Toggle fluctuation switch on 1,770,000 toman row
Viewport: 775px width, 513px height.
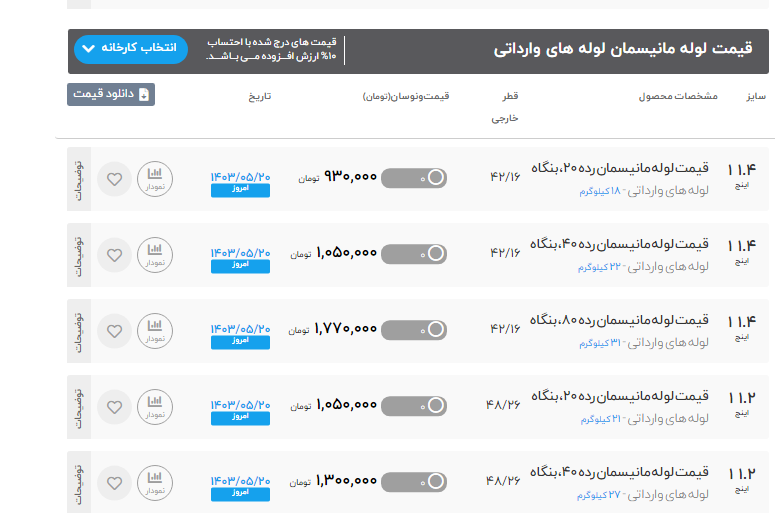[x=414, y=329]
